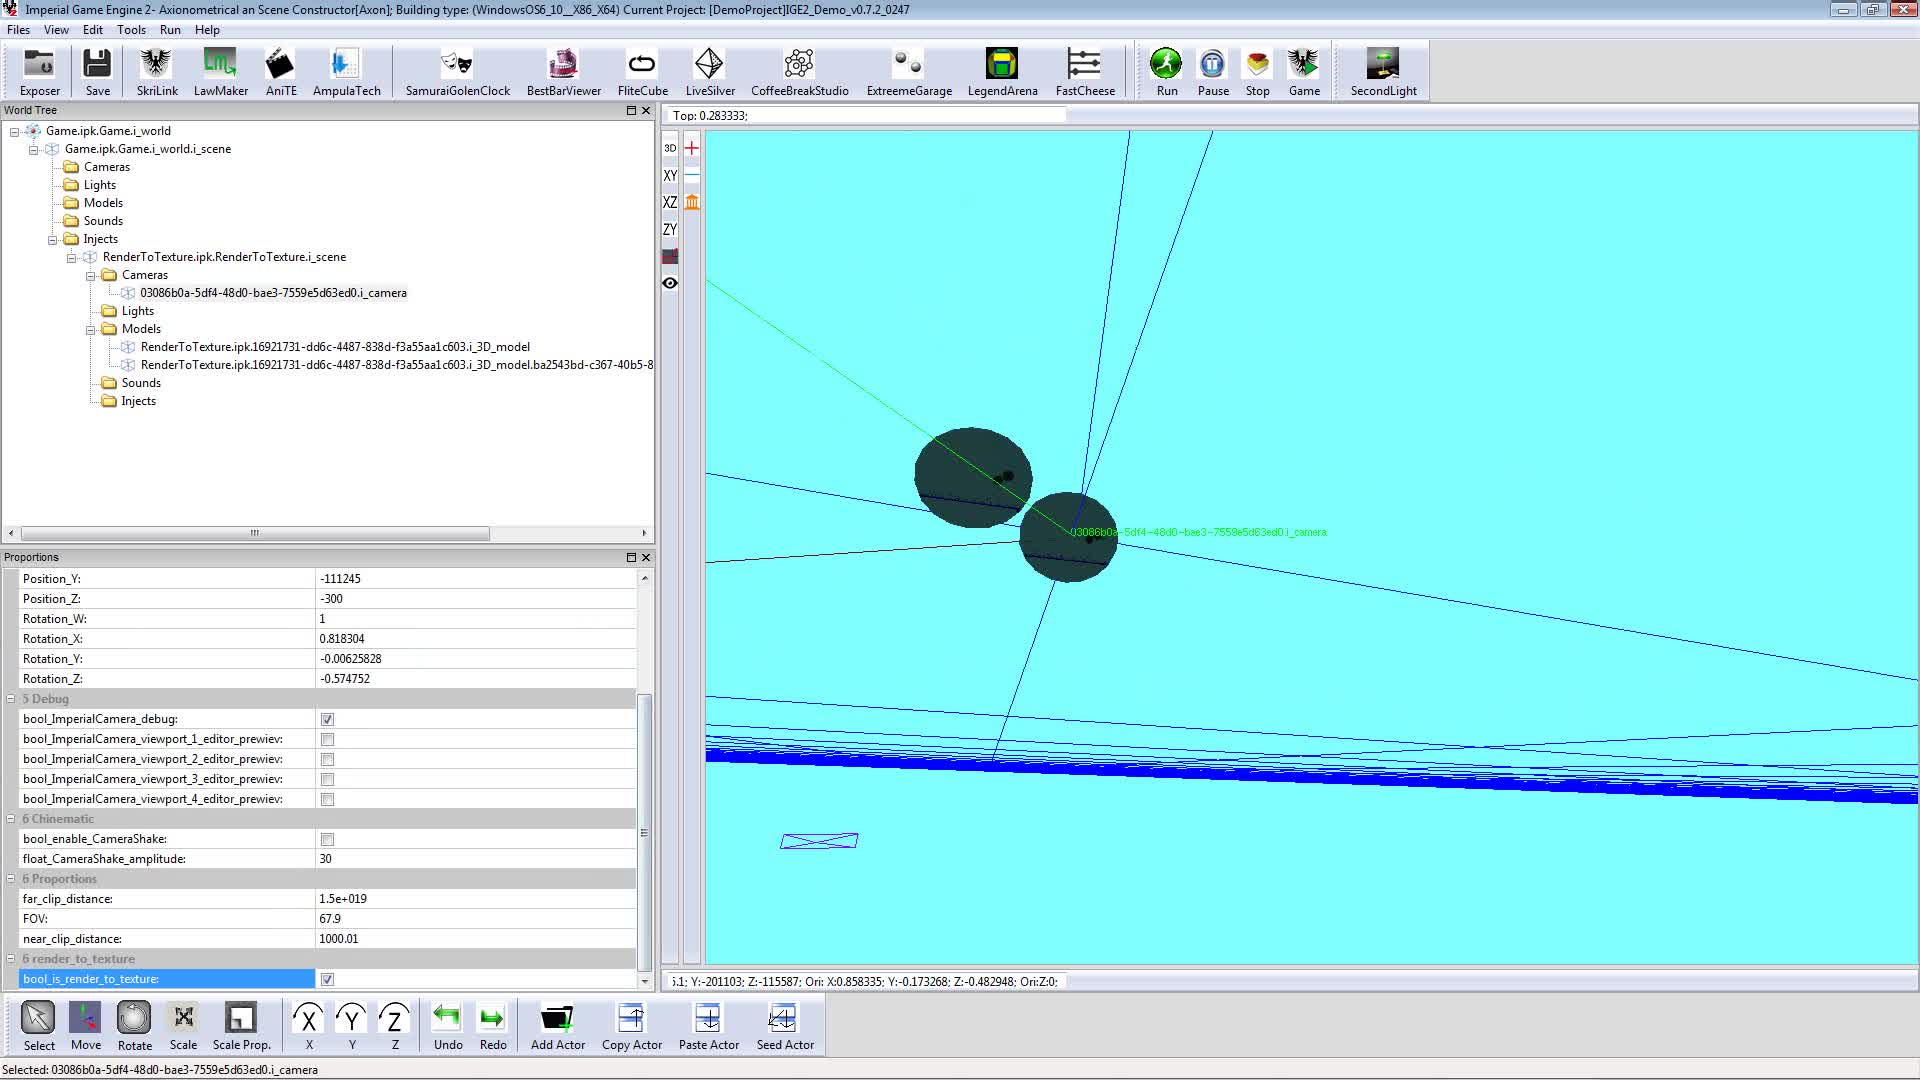Launch the AmpulaTech tool
The width and height of the screenshot is (1920, 1080).
point(346,72)
